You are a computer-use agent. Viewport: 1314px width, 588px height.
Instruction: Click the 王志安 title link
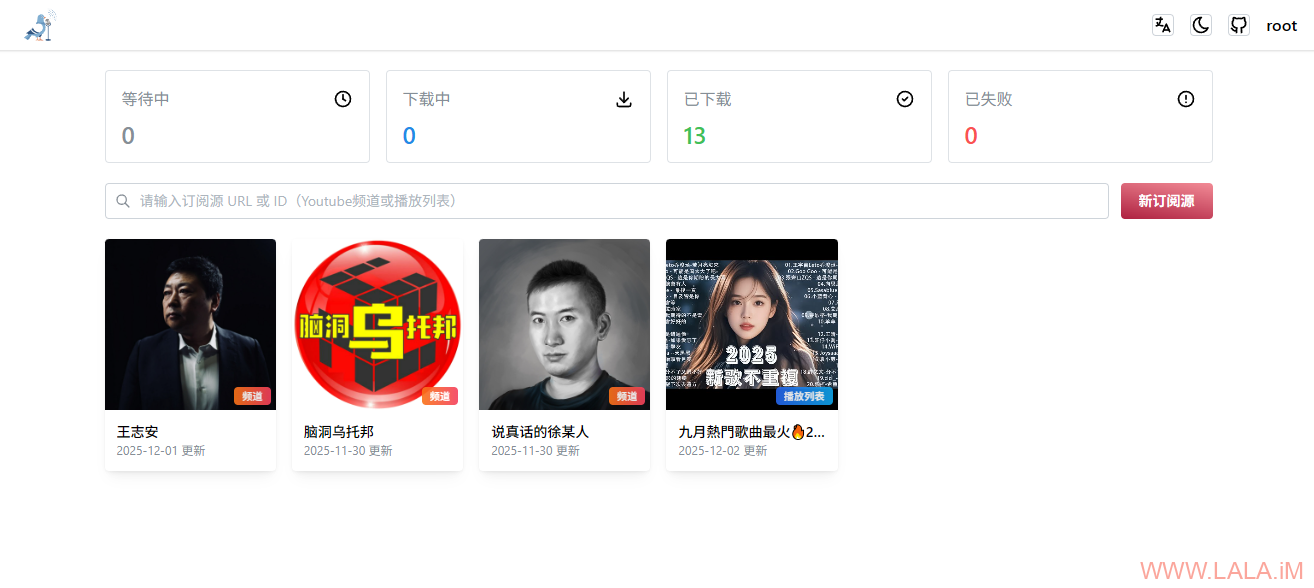(138, 432)
